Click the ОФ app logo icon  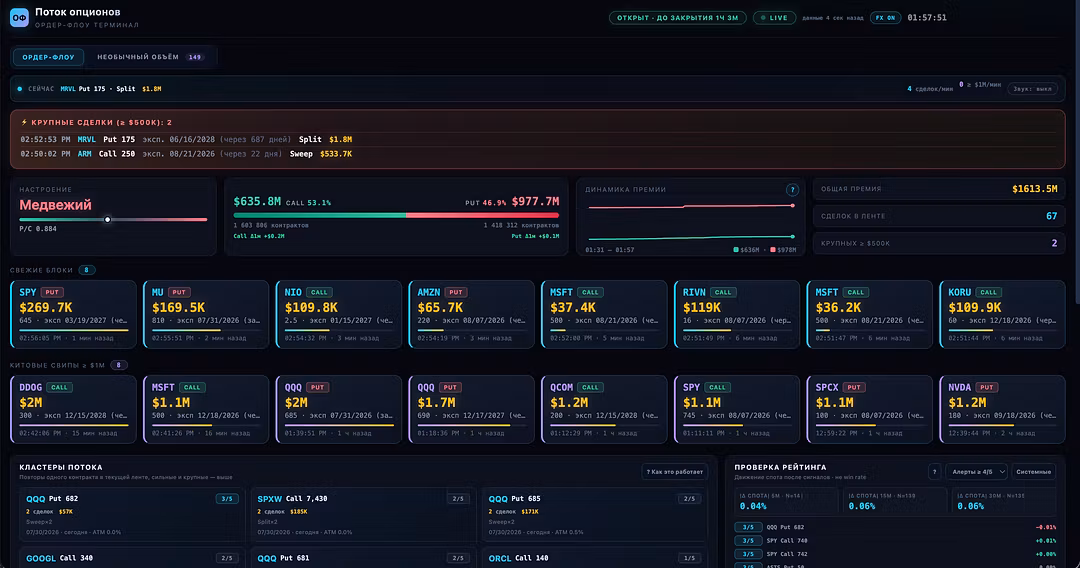(x=19, y=17)
